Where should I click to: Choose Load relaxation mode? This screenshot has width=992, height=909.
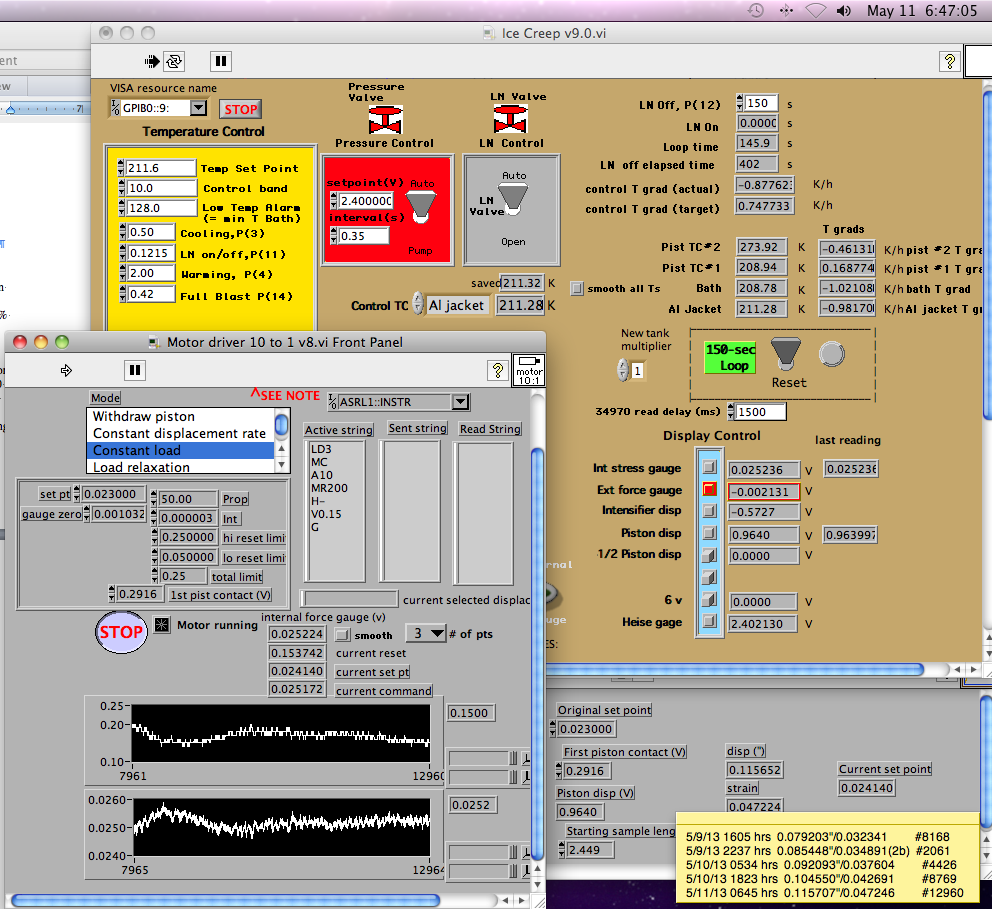[141, 467]
